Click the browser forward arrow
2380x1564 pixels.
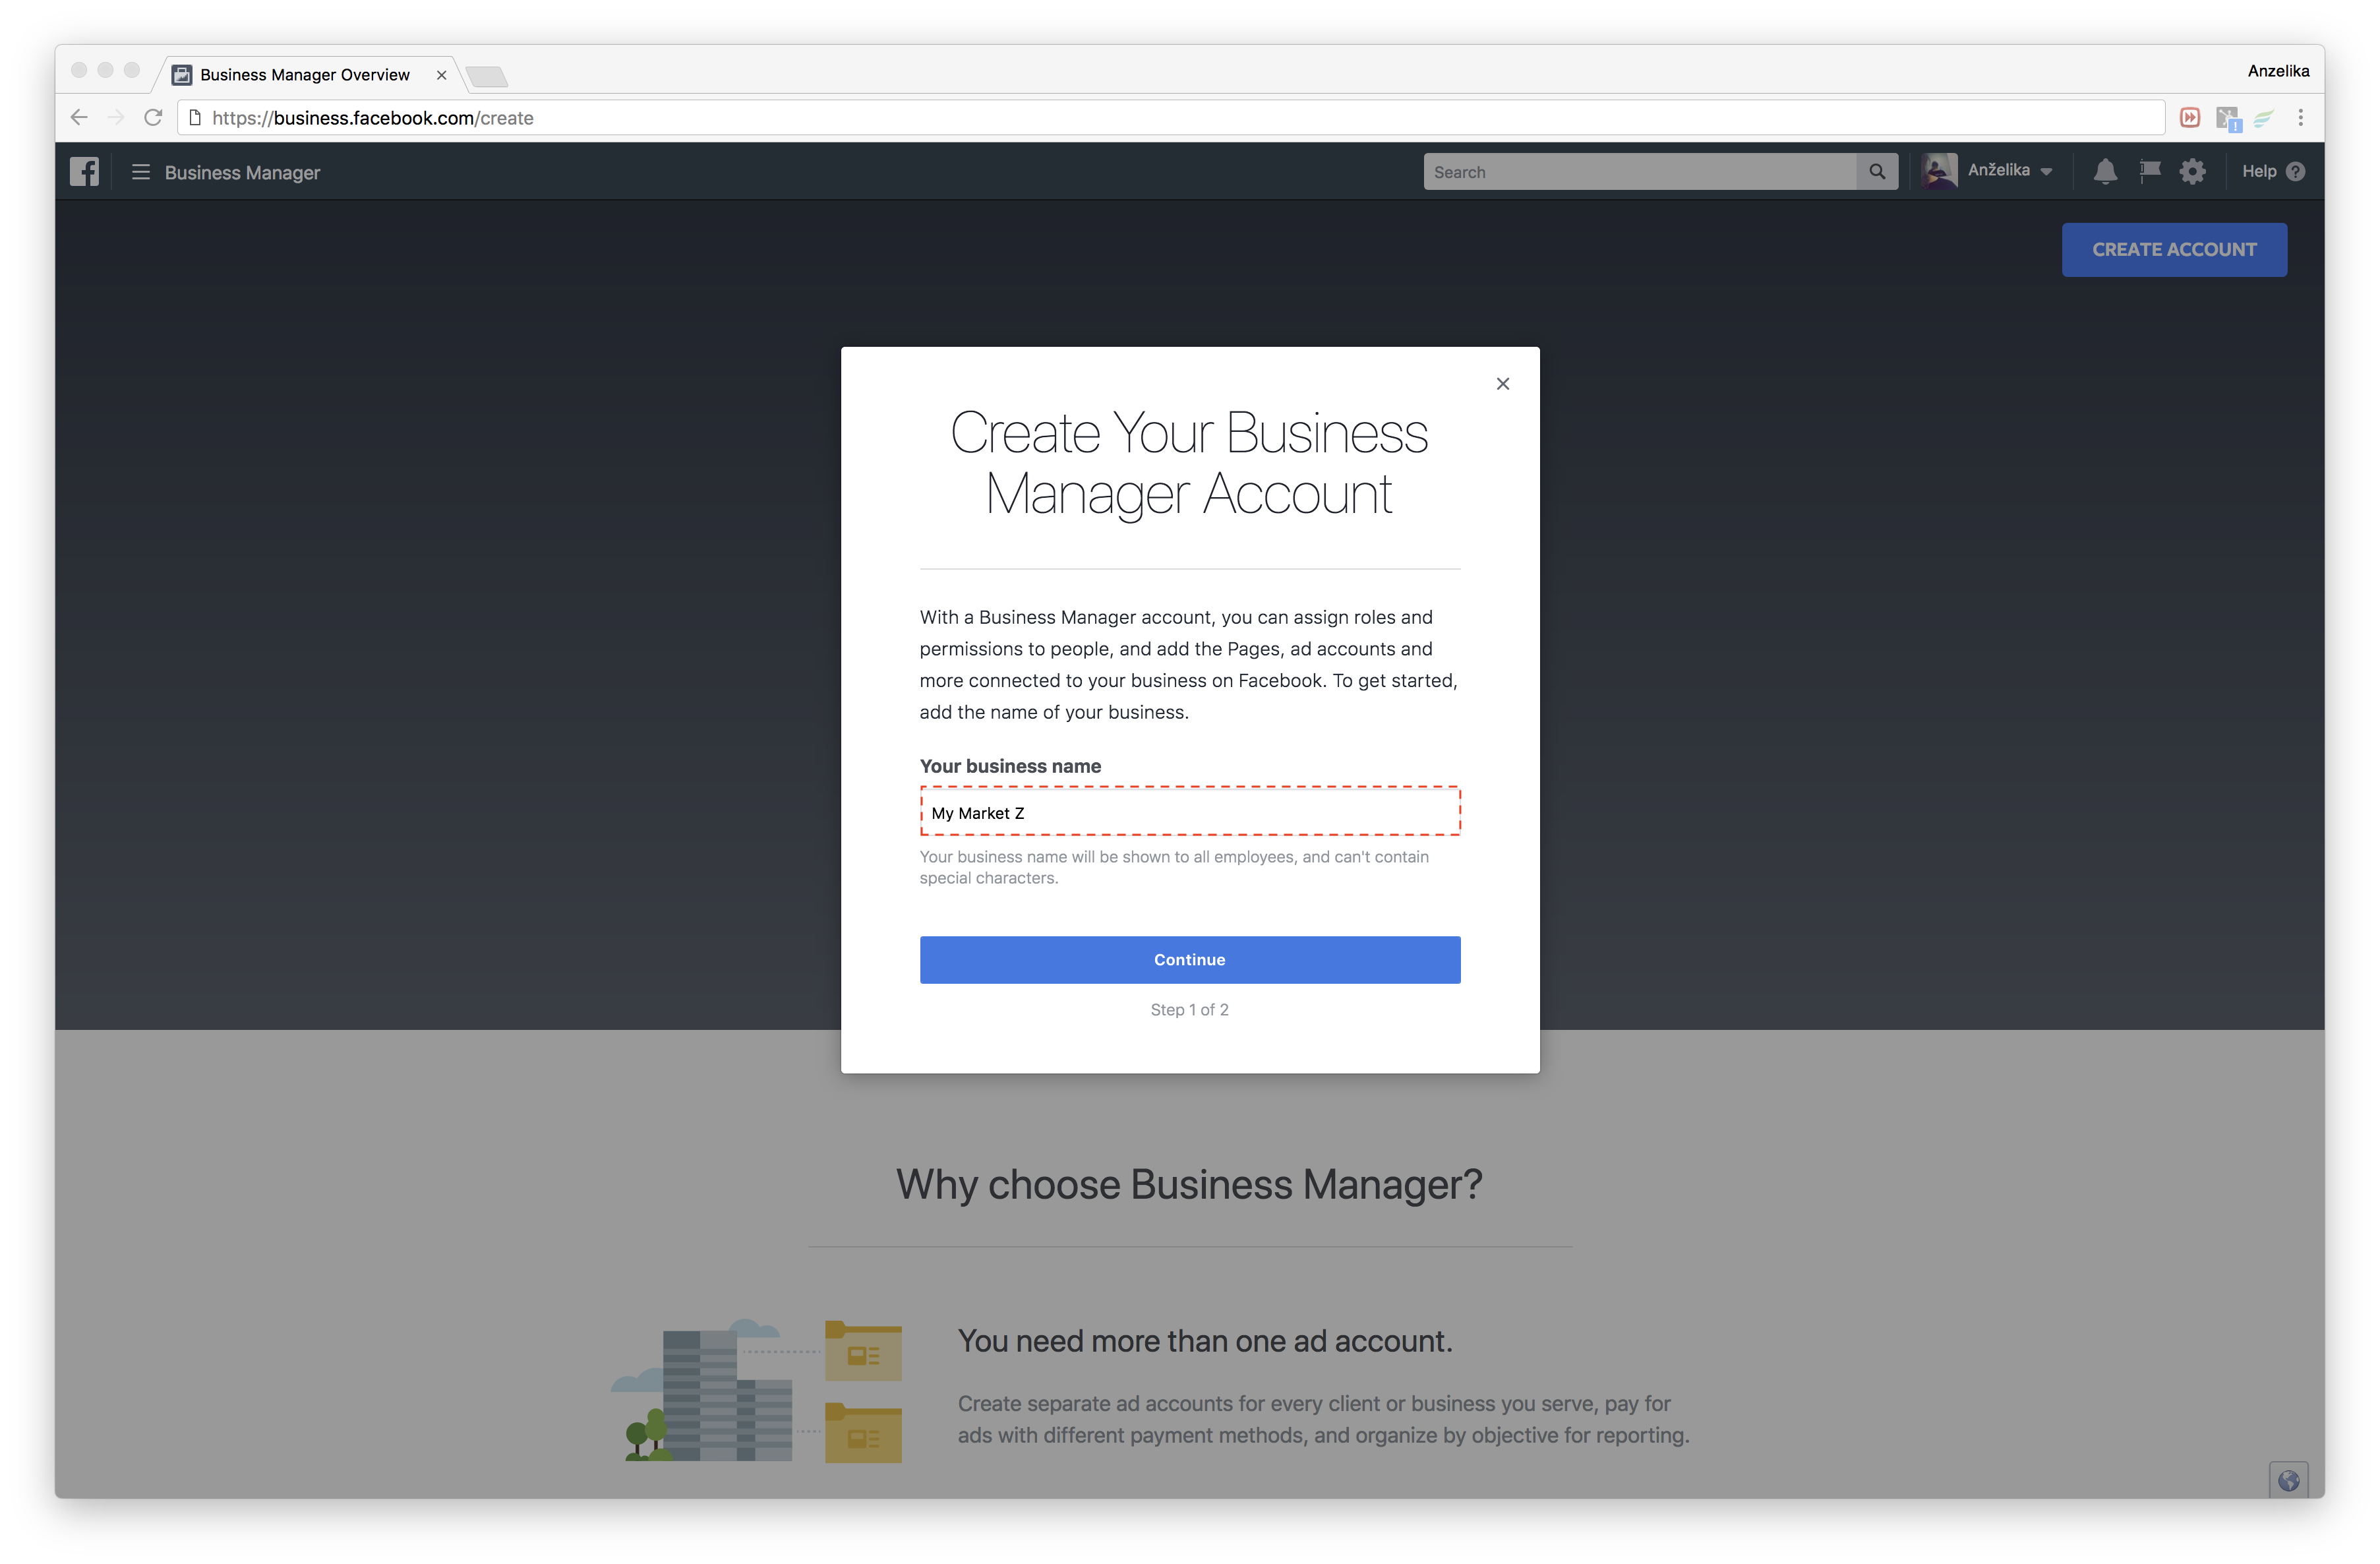point(116,118)
